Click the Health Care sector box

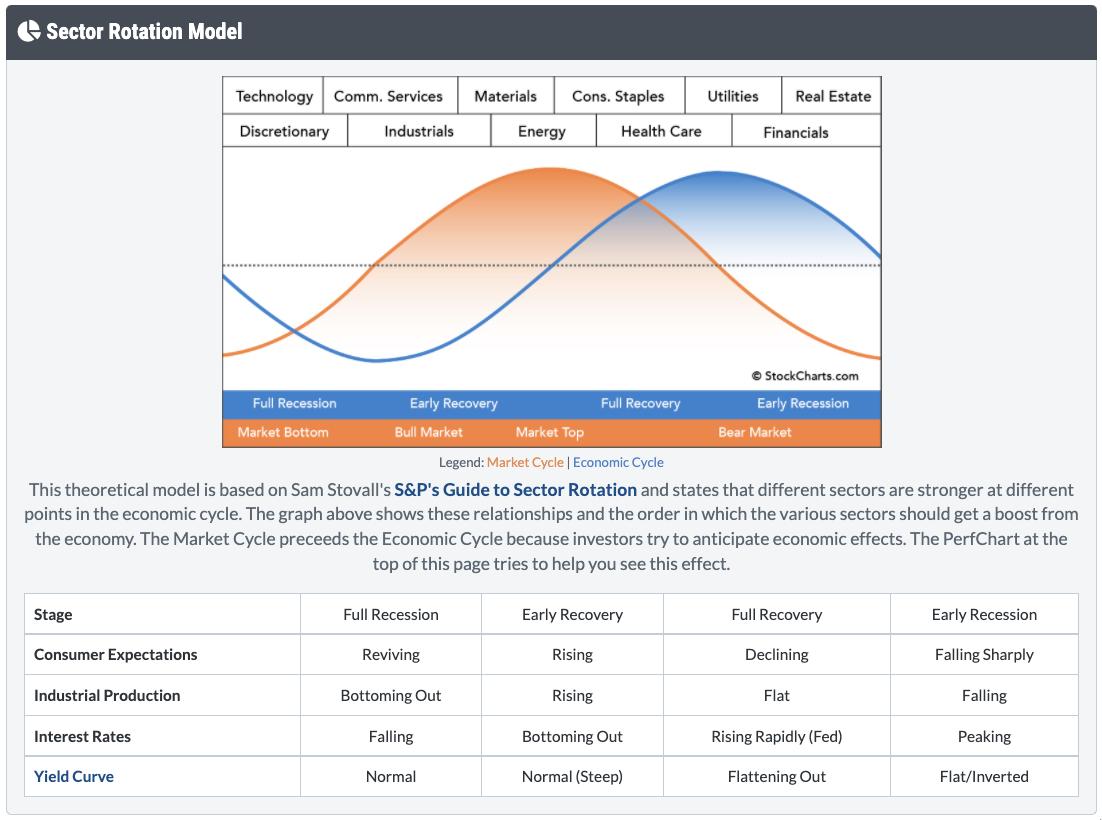(x=661, y=132)
